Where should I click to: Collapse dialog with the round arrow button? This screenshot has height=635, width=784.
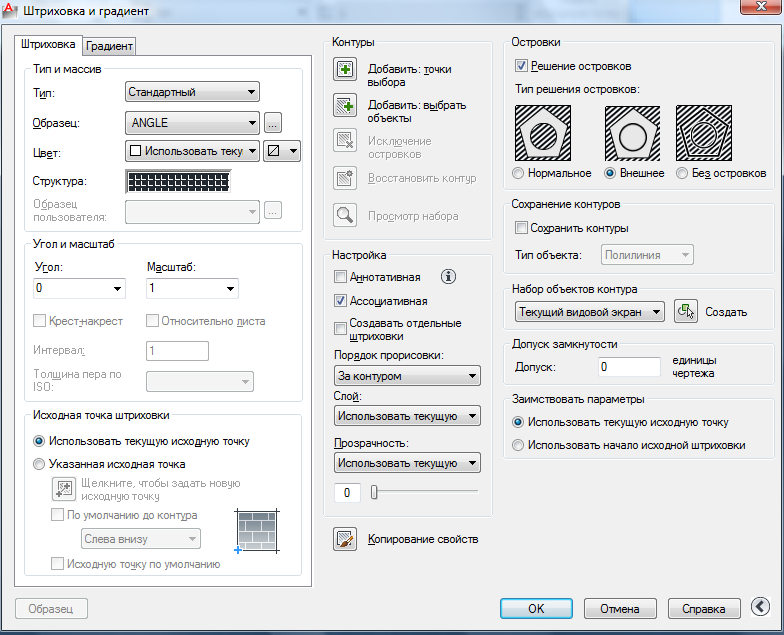click(x=760, y=607)
